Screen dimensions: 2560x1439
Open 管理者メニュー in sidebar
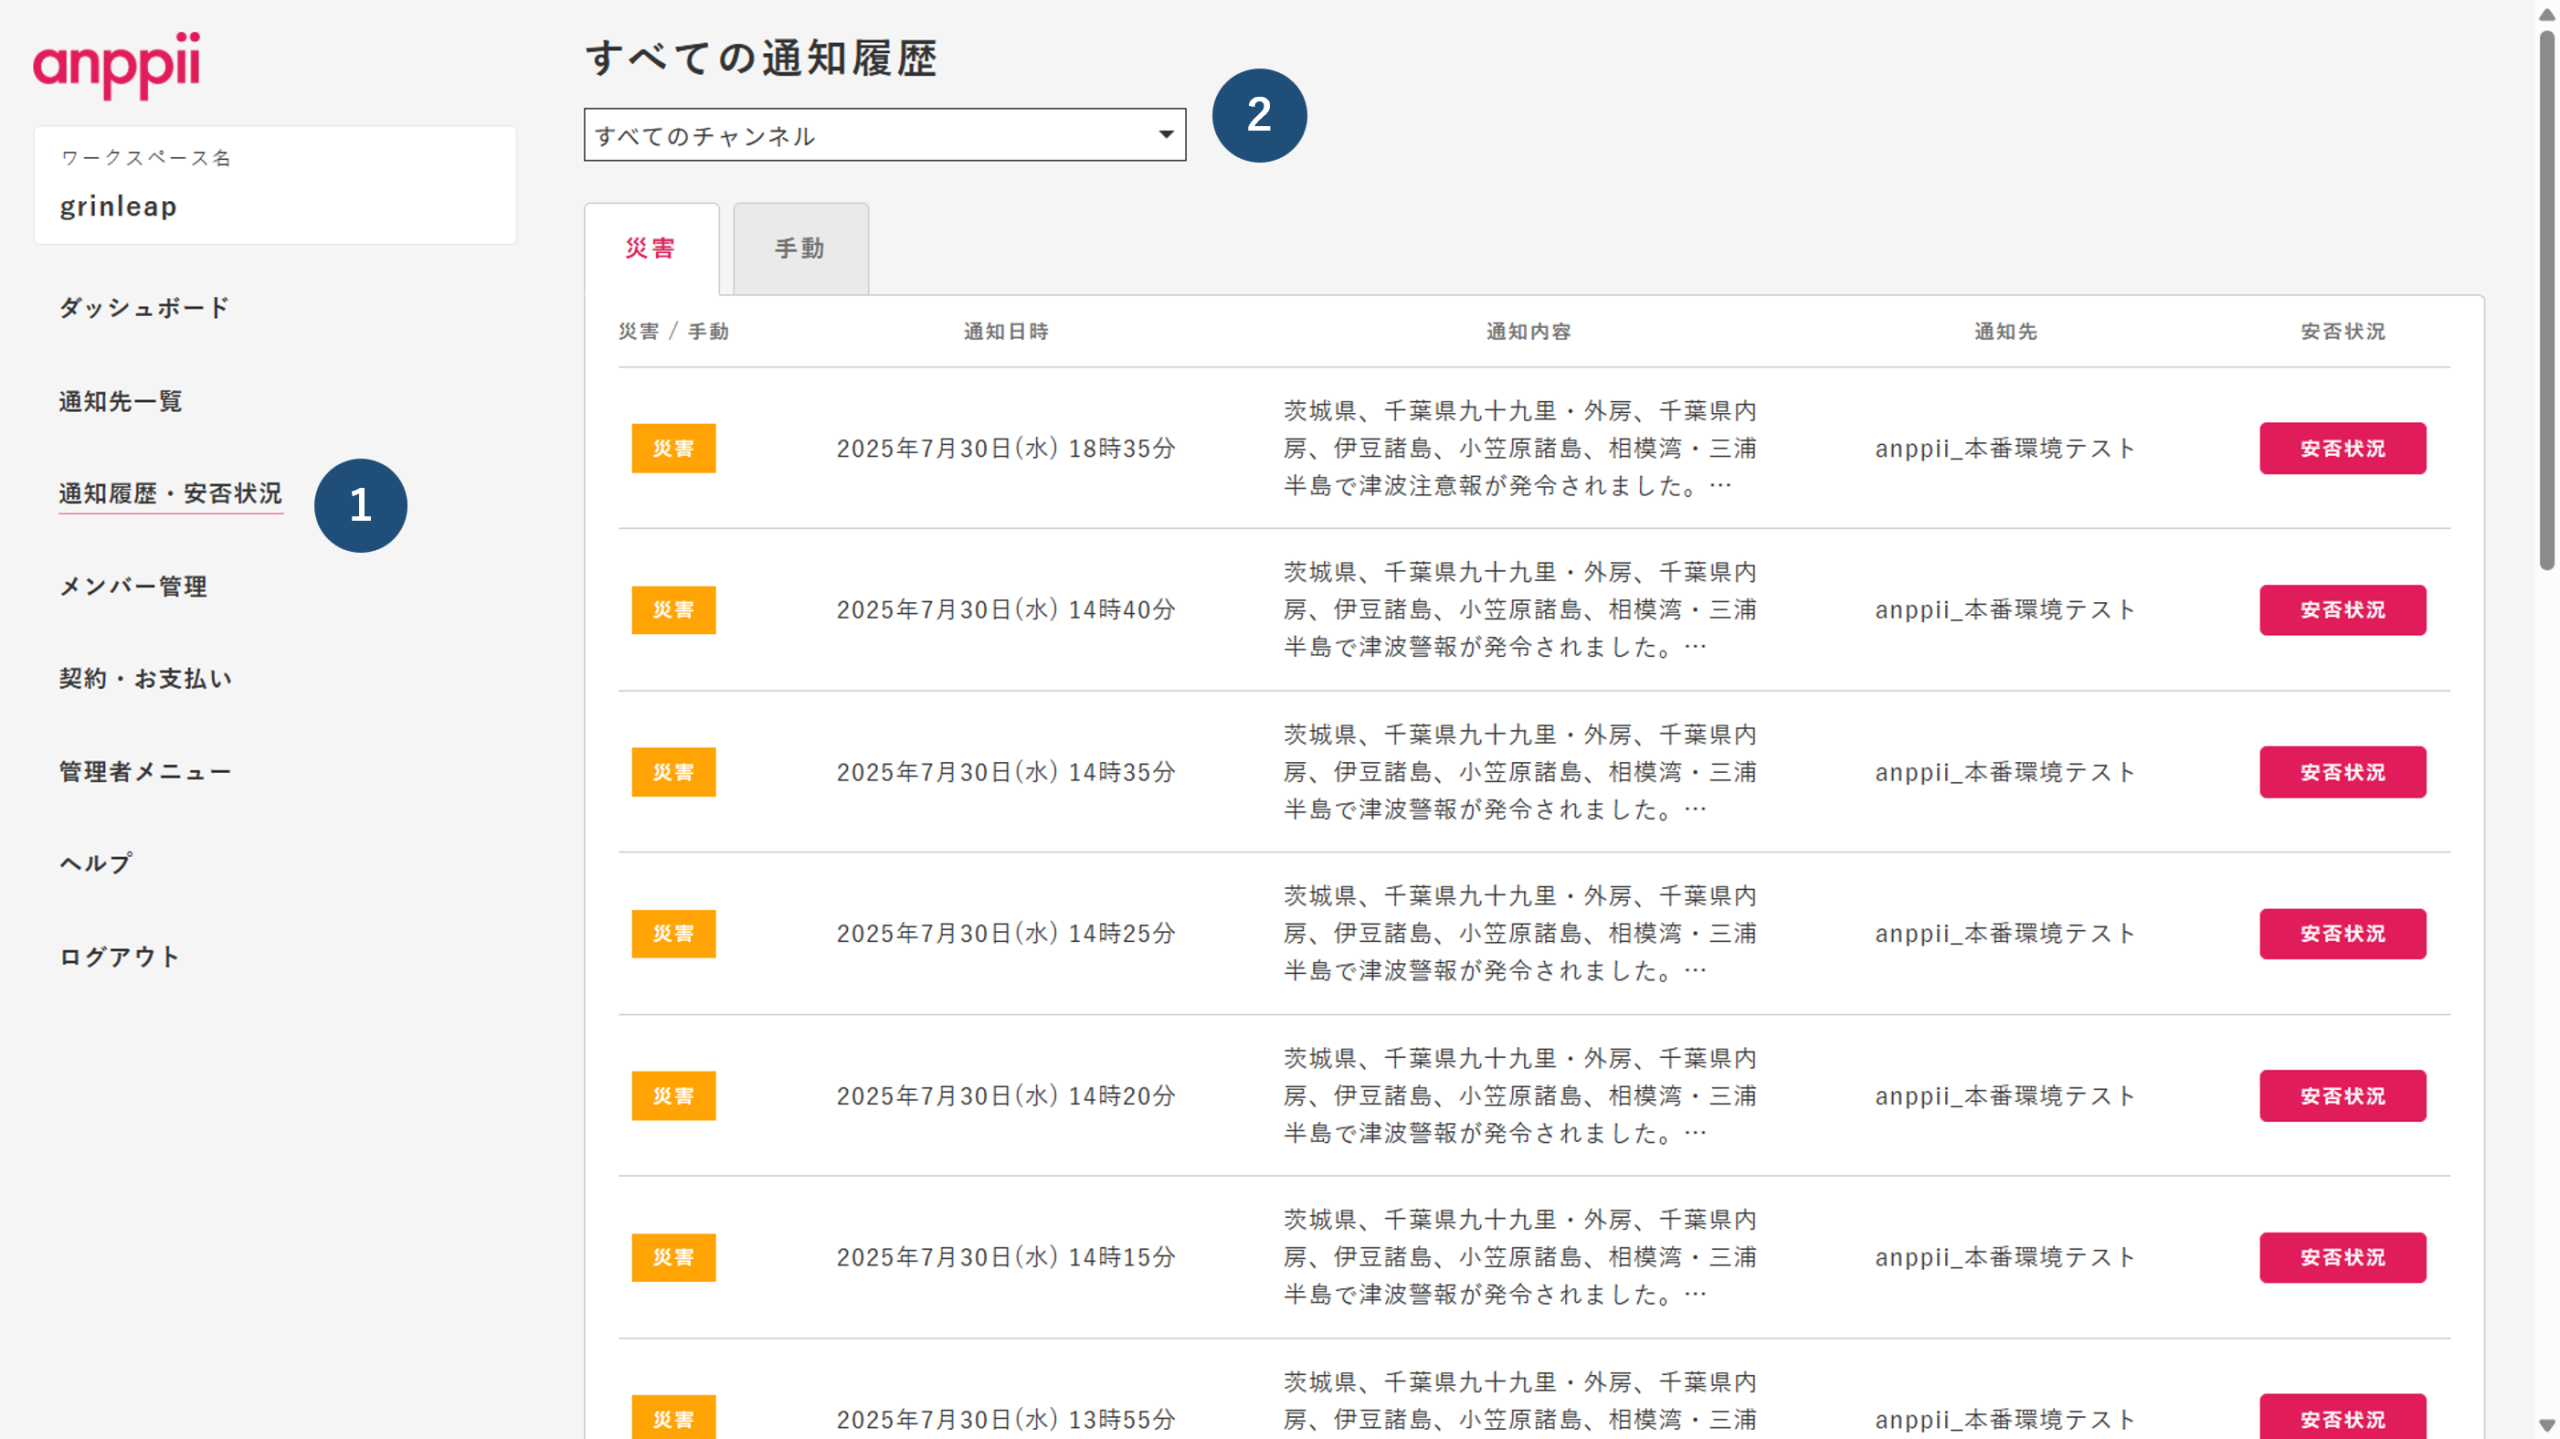(146, 771)
